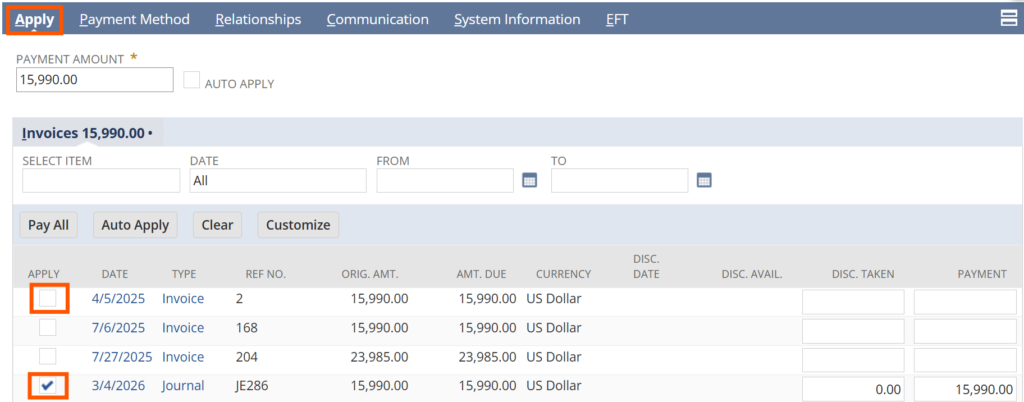Switch to the Apply tab
The height and width of the screenshot is (402, 1024).
coord(35,20)
